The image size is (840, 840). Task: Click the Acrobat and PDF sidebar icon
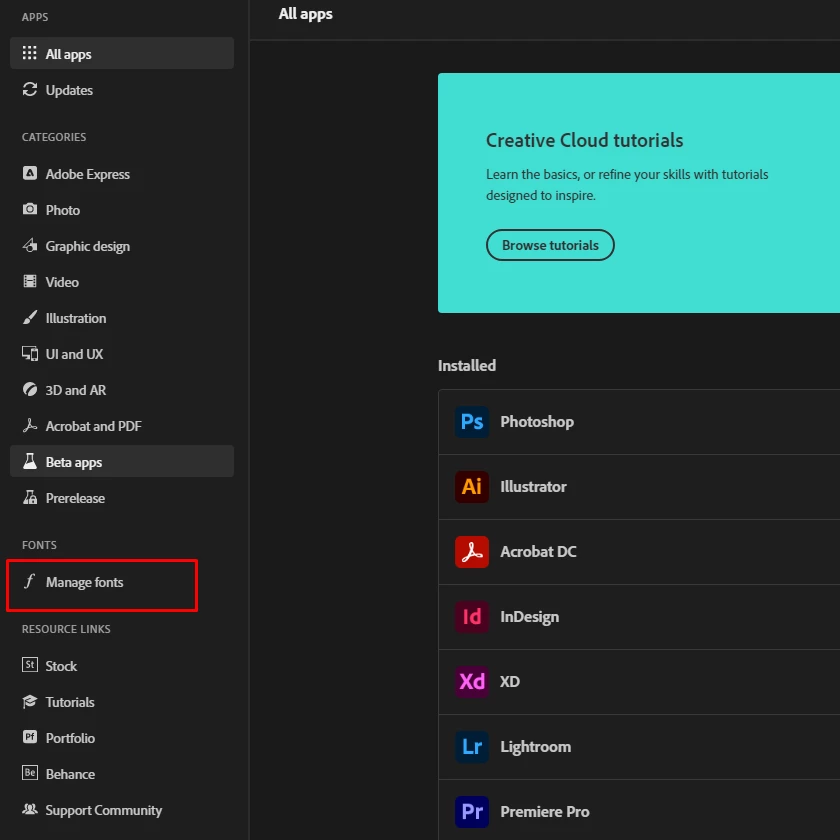coord(30,425)
